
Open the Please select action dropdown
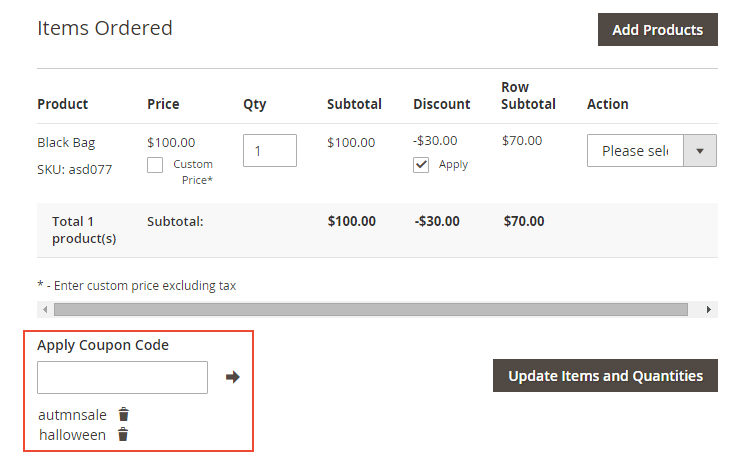652,151
